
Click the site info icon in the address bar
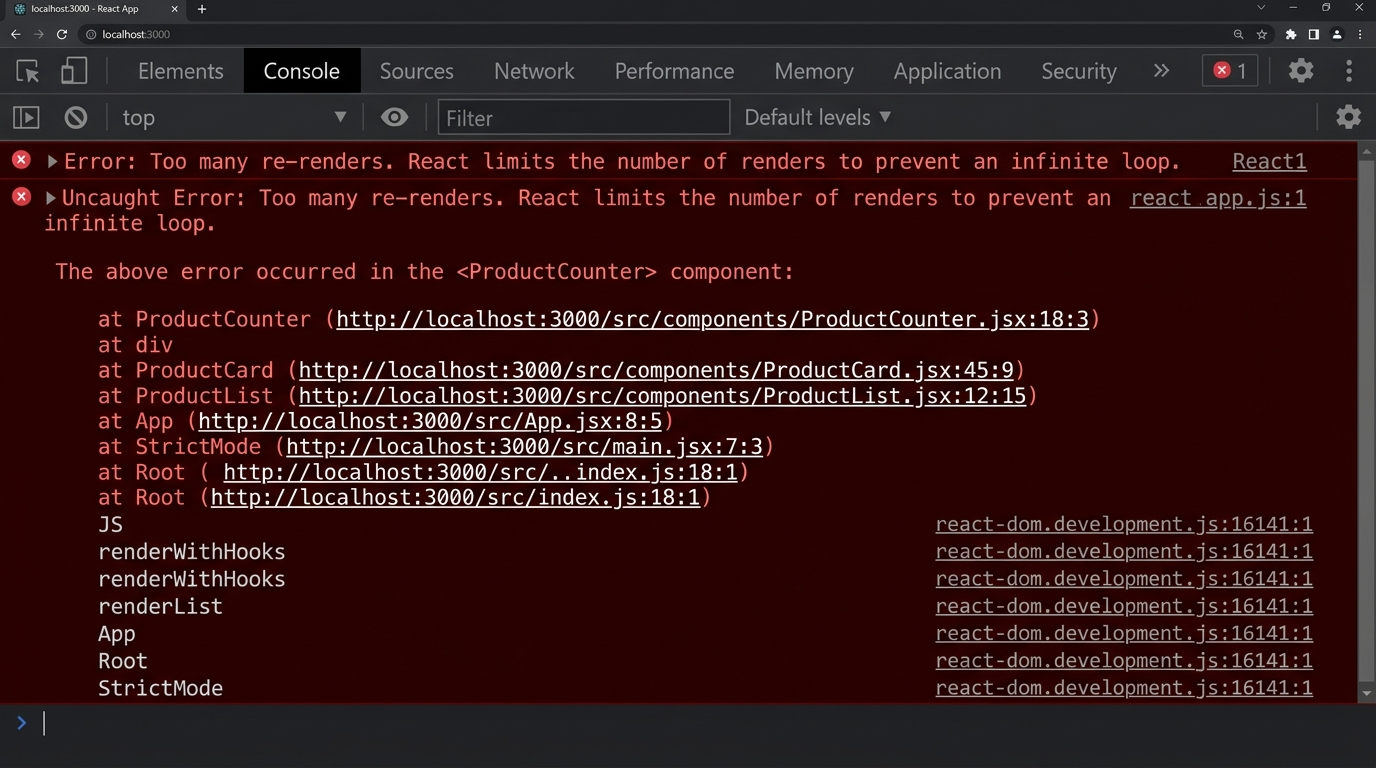click(x=91, y=34)
